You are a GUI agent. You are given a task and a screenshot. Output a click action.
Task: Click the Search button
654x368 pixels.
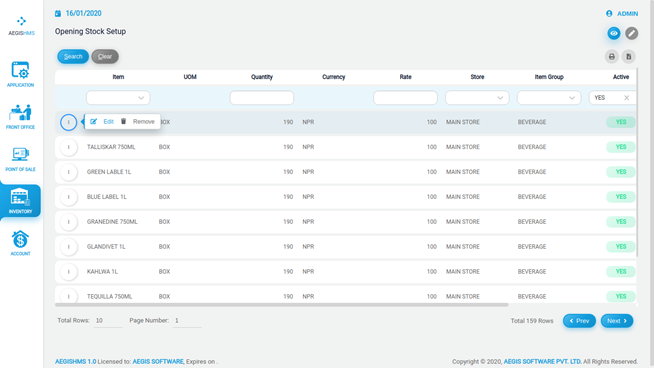(x=73, y=56)
